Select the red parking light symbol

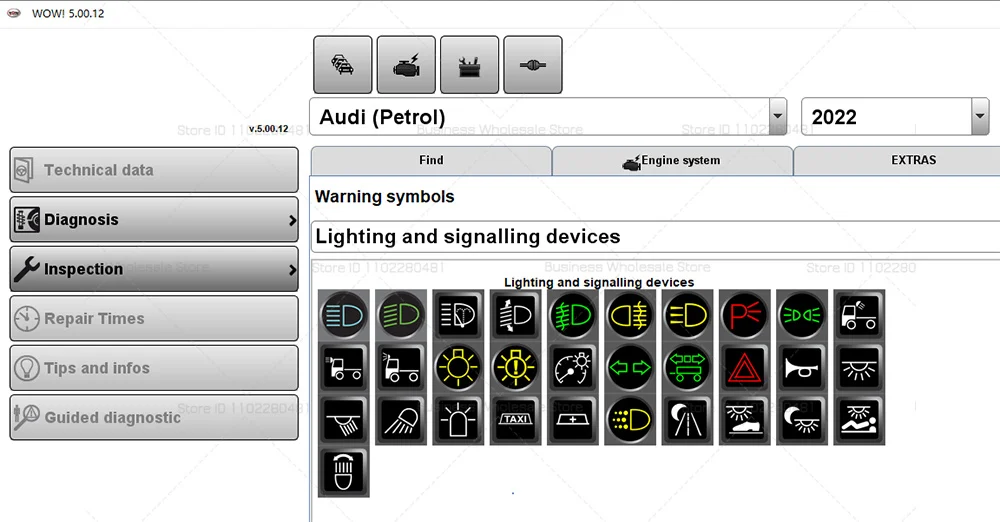[x=744, y=315]
